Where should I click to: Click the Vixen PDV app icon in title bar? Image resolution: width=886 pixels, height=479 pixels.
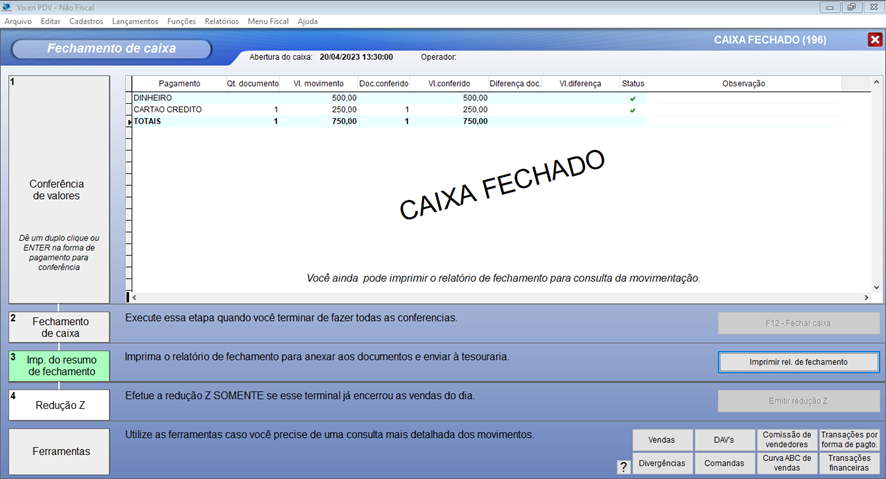pyautogui.click(x=7, y=7)
